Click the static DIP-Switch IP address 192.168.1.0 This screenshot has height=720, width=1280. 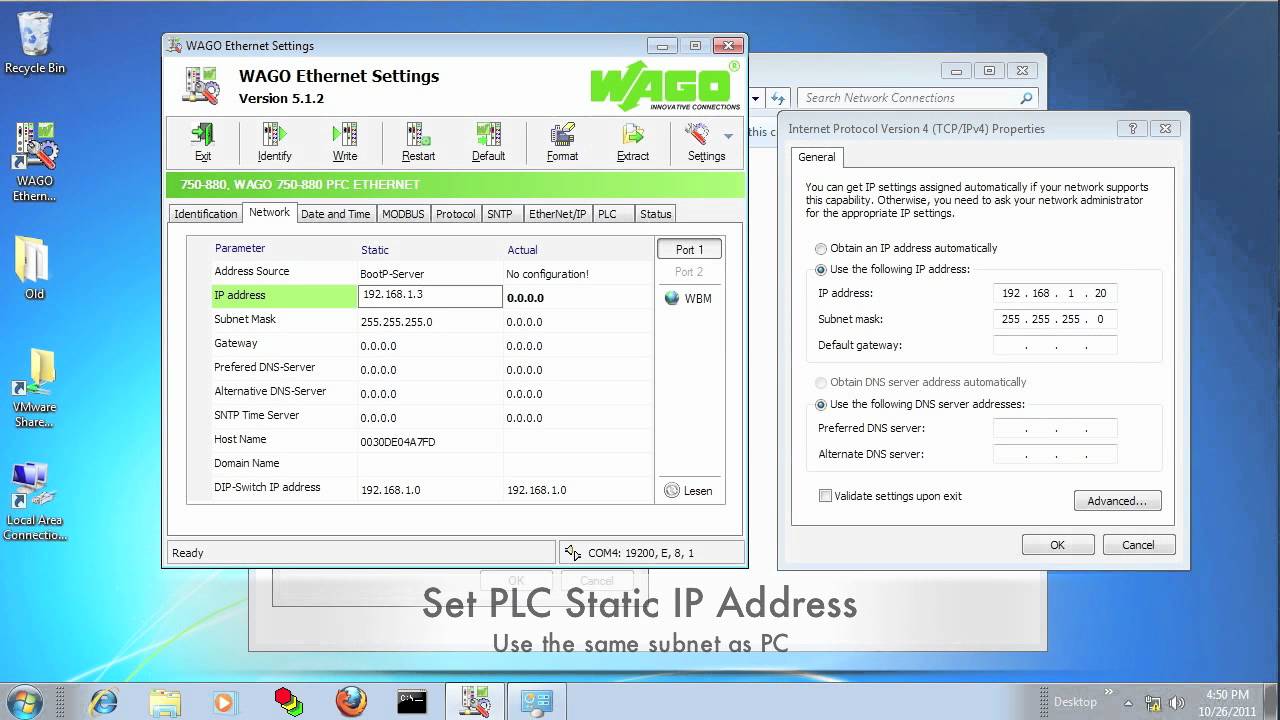tap(390, 490)
